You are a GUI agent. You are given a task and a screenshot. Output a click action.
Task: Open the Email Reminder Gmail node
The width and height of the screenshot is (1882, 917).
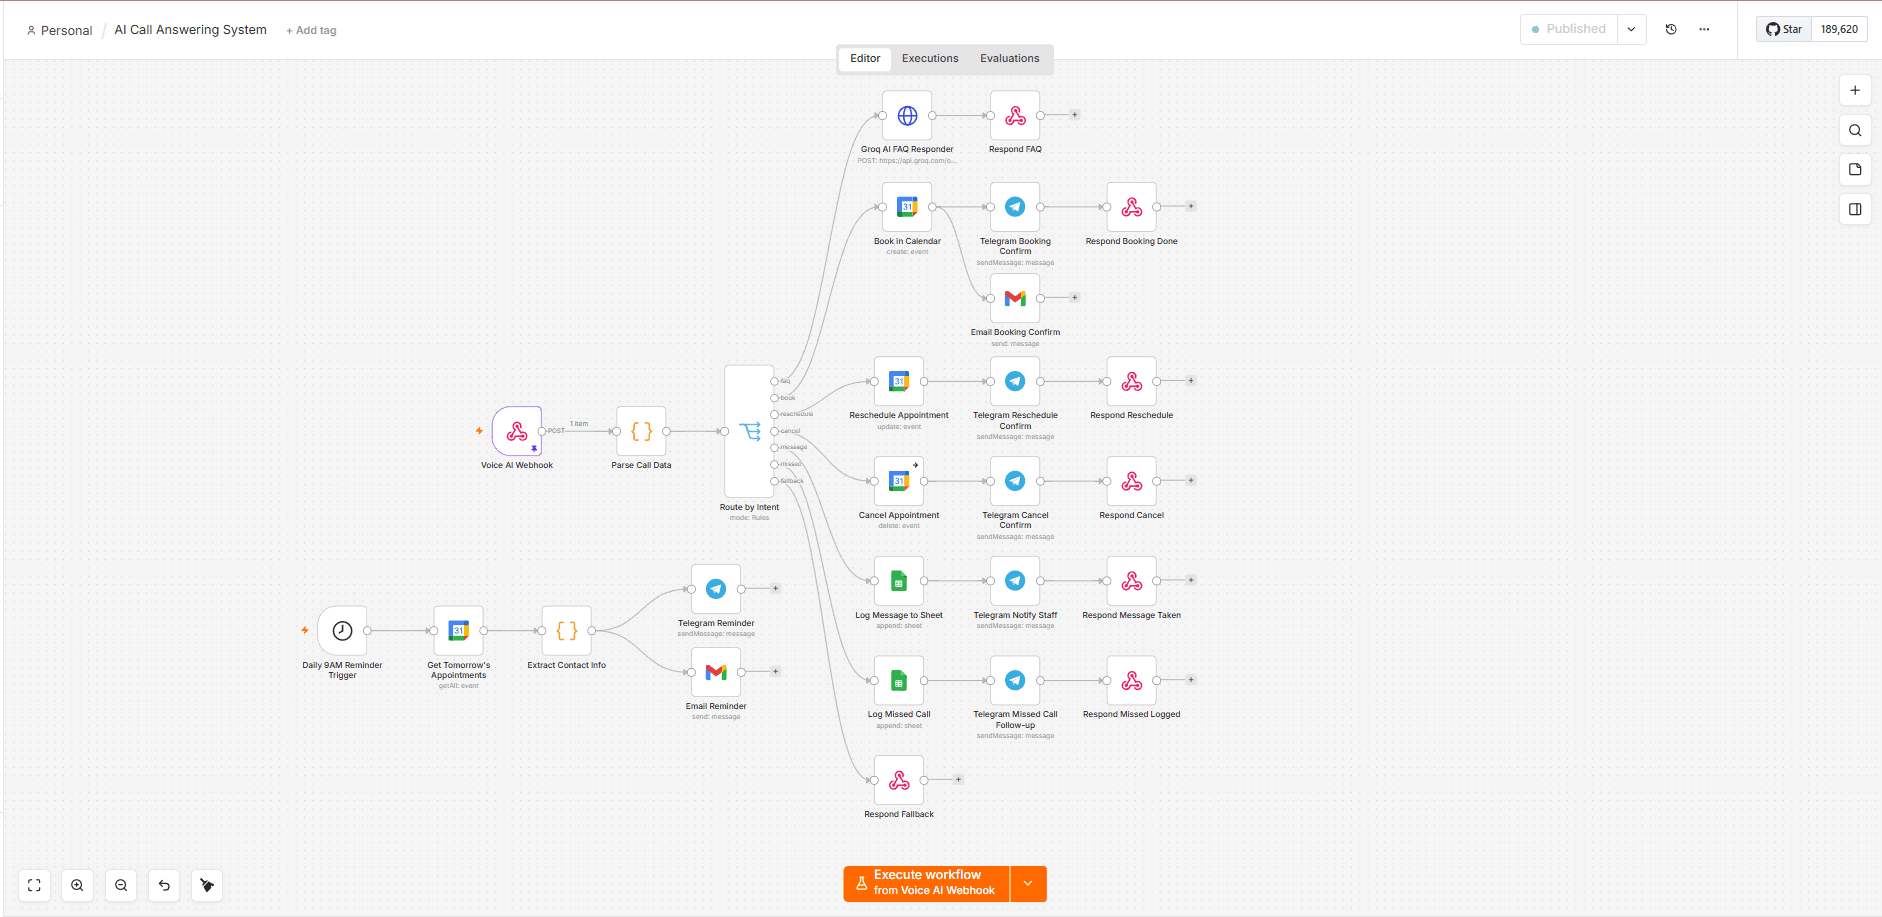point(716,672)
